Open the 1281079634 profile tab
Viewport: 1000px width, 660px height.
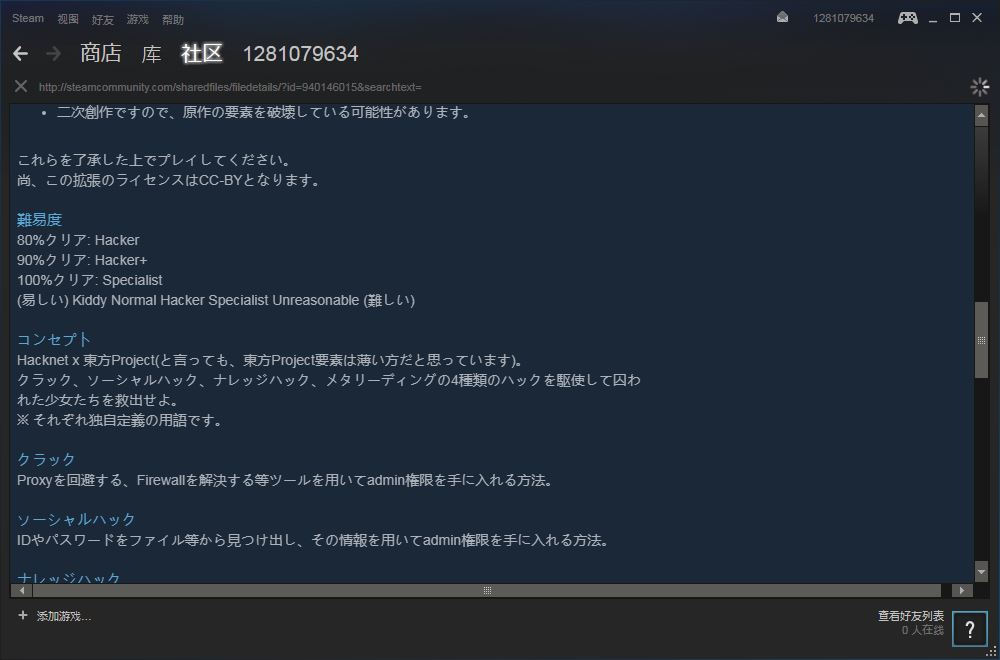click(300, 54)
